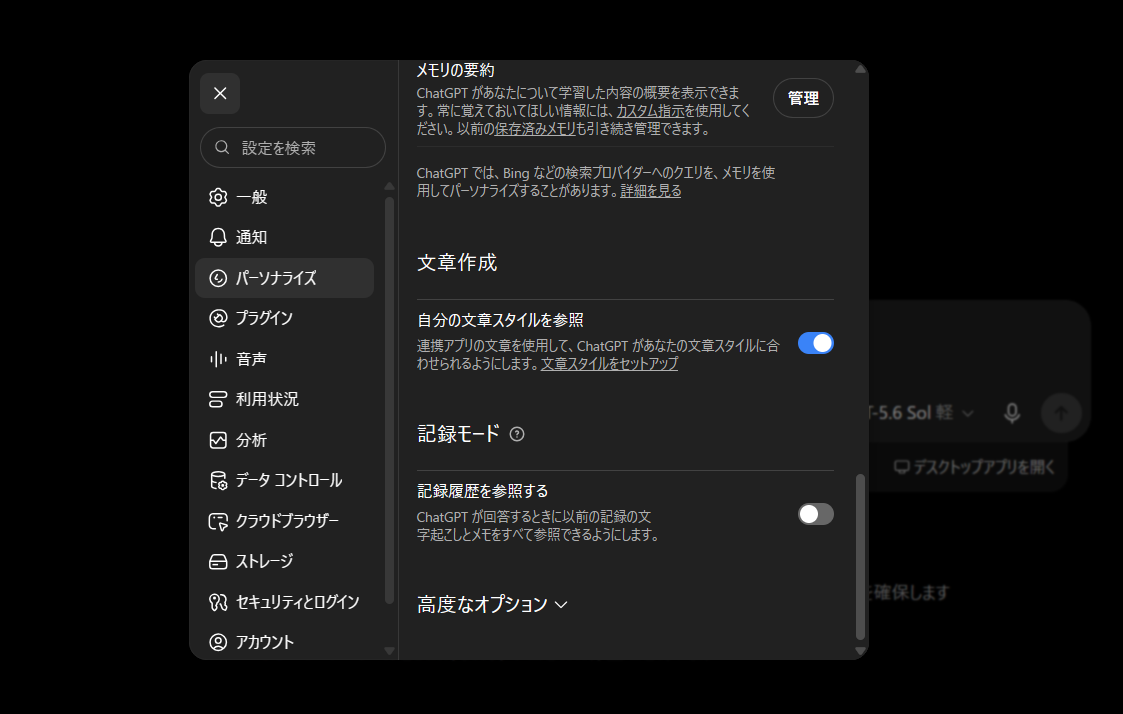Open the データ コントロール section
The width and height of the screenshot is (1123, 714).
click(284, 480)
